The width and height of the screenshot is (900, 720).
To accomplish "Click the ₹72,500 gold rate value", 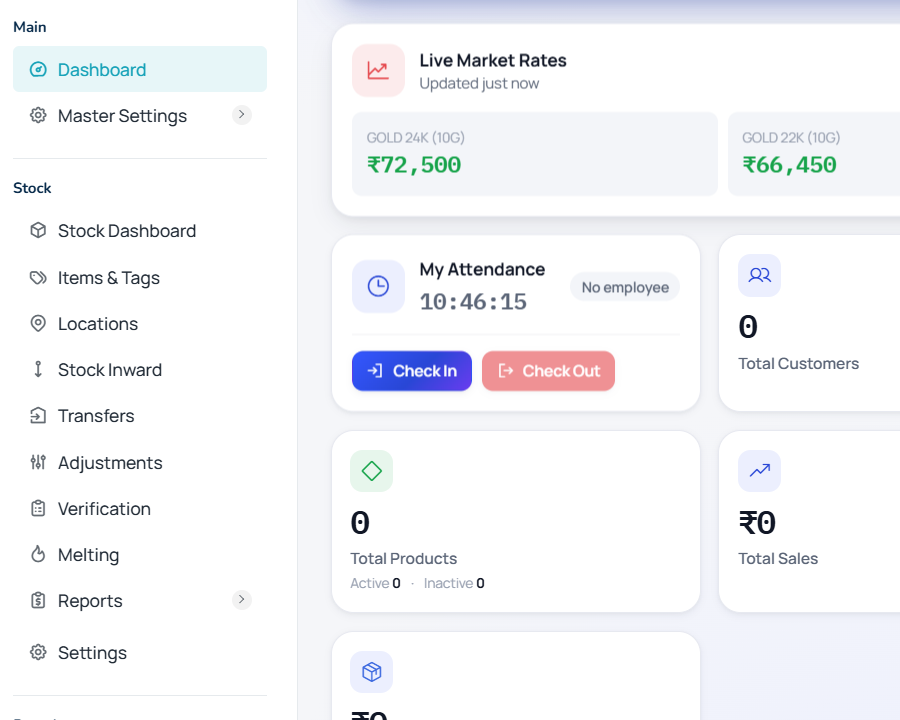I will 414,165.
